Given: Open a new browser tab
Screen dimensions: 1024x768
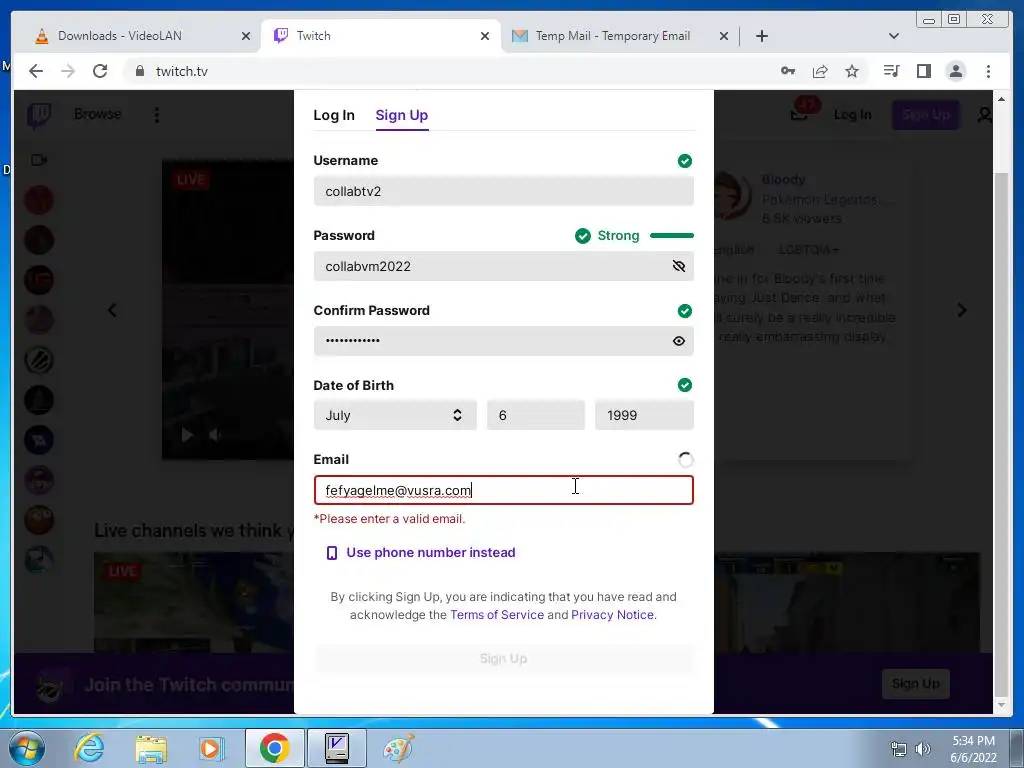Looking at the screenshot, I should pos(761,36).
